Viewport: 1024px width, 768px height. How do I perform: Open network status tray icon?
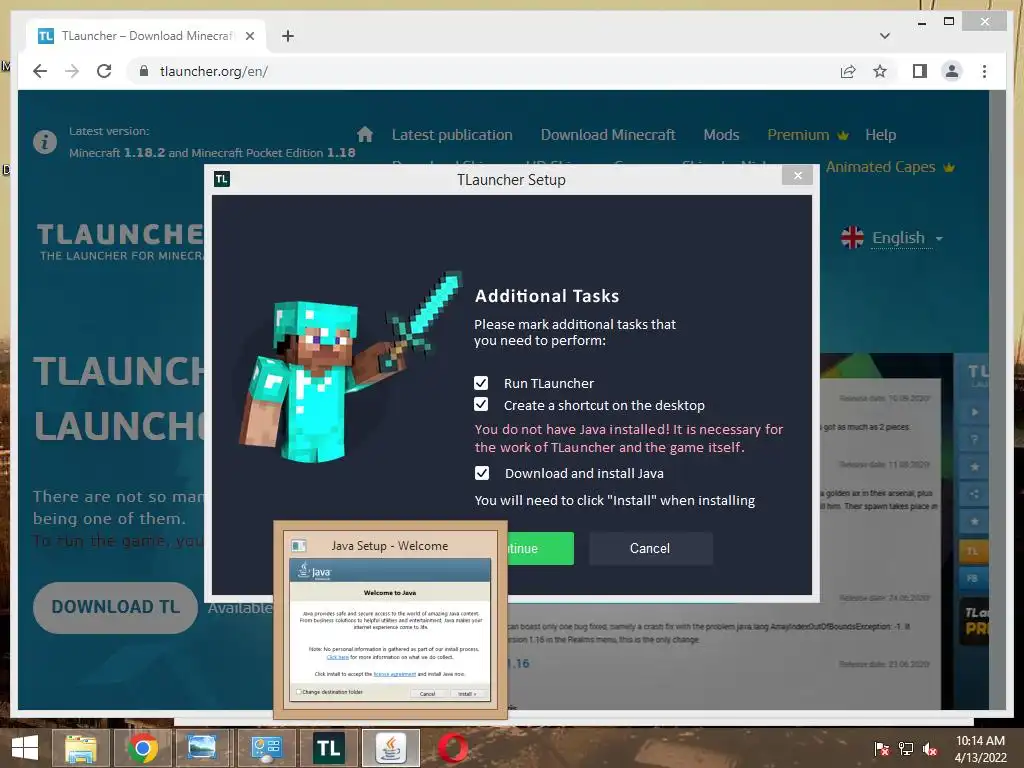(x=906, y=748)
